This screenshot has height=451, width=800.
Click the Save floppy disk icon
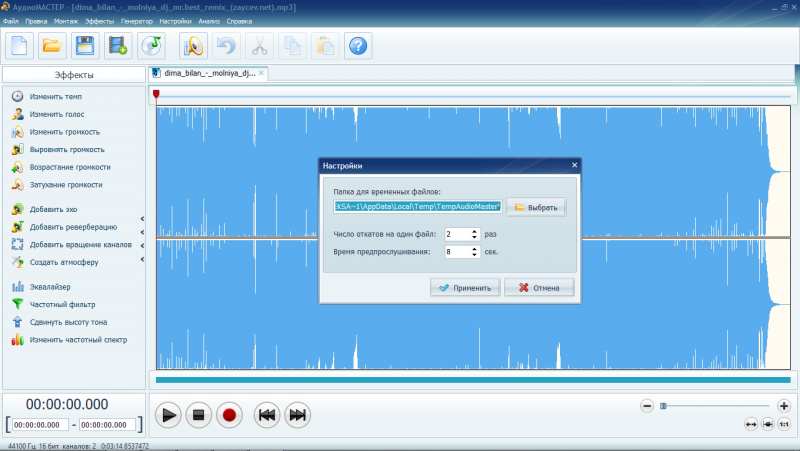tap(85, 45)
